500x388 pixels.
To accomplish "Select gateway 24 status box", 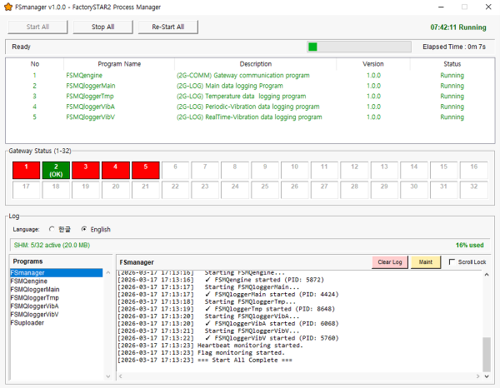I will (x=235, y=190).
